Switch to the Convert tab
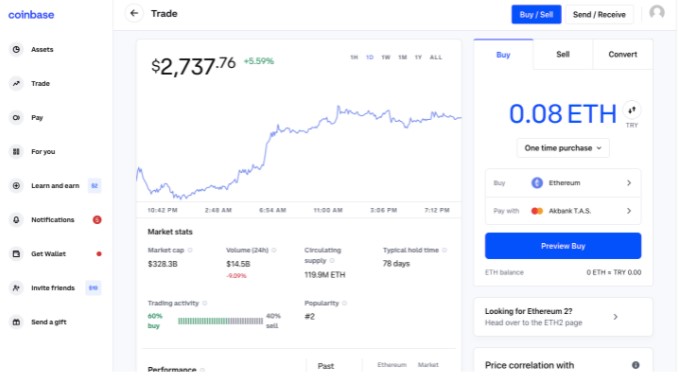Image resolution: width=679 pixels, height=376 pixels. [x=623, y=55]
